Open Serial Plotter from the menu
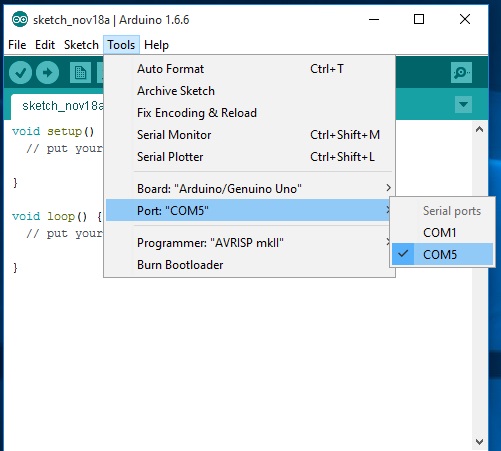The height and width of the screenshot is (451, 501). (249, 157)
